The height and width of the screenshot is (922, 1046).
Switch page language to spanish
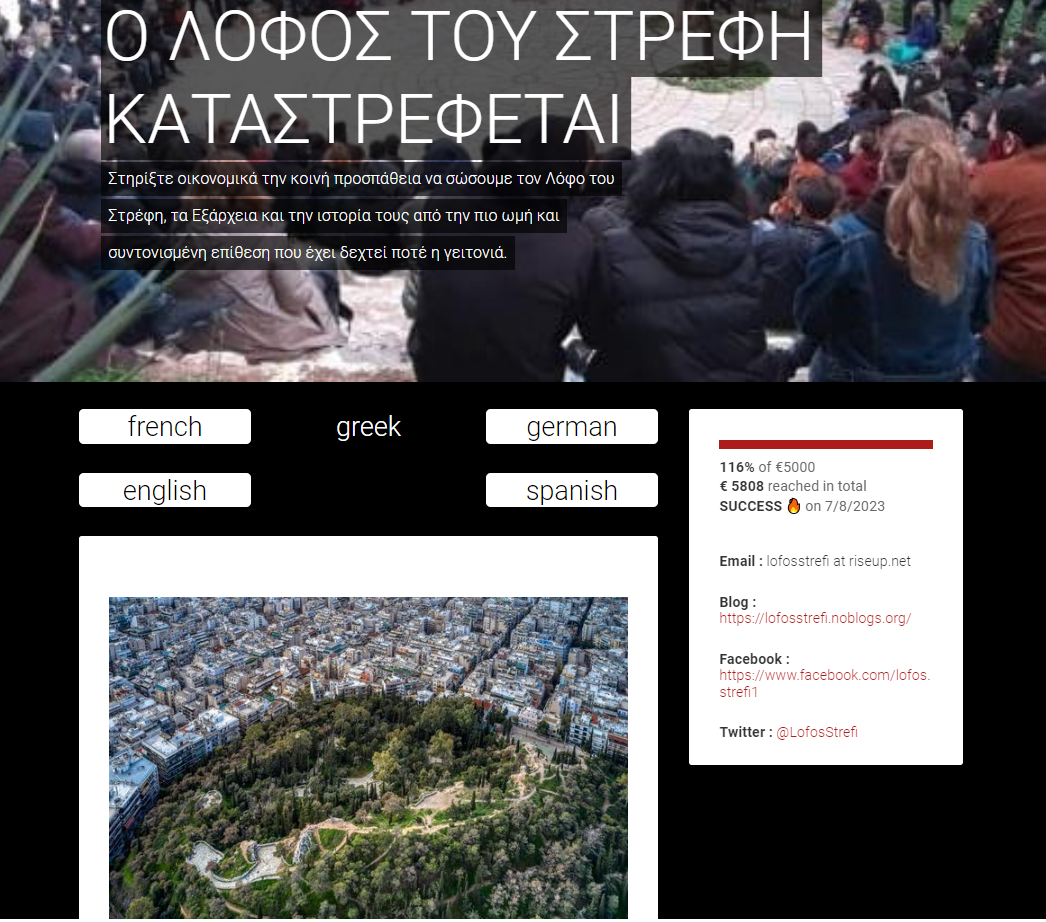tap(572, 490)
